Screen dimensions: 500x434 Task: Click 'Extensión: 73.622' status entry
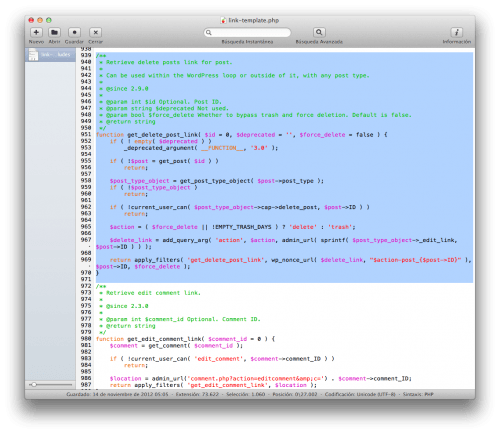(x=197, y=394)
